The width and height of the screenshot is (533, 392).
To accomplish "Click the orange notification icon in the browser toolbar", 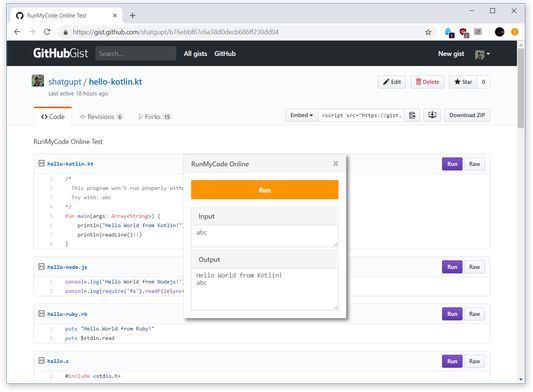I will 515,32.
